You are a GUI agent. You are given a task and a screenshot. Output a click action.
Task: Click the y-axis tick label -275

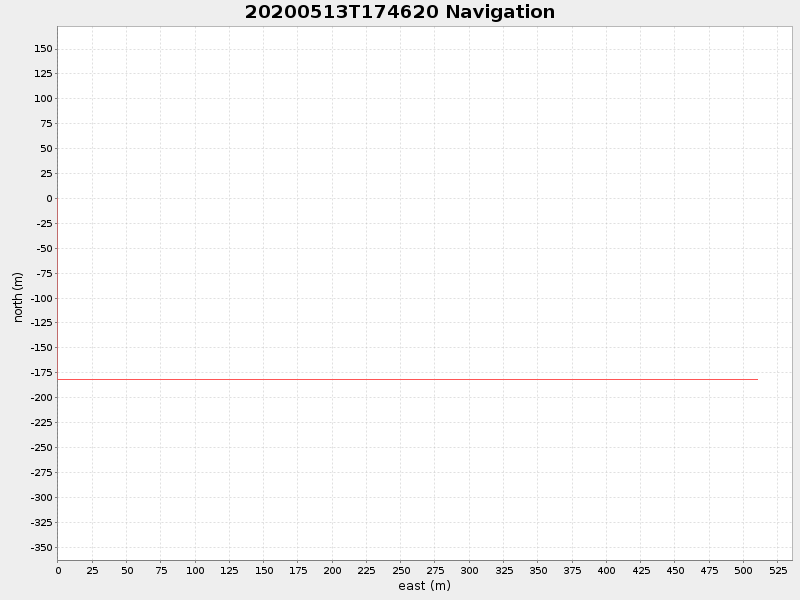(x=41, y=473)
